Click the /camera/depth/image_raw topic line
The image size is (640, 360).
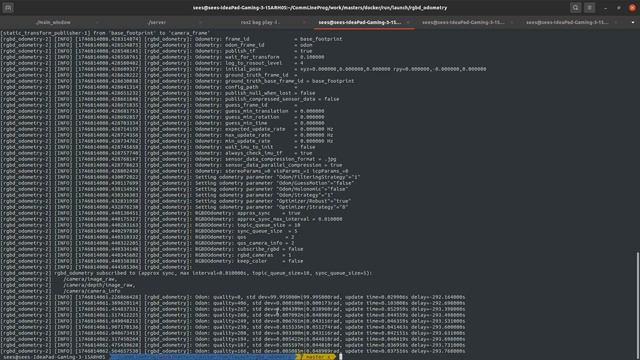pyautogui.click(x=68, y=285)
